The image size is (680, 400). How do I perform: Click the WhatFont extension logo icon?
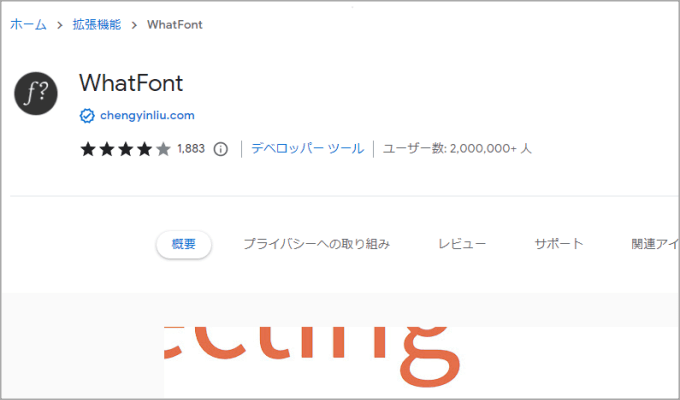tap(36, 94)
